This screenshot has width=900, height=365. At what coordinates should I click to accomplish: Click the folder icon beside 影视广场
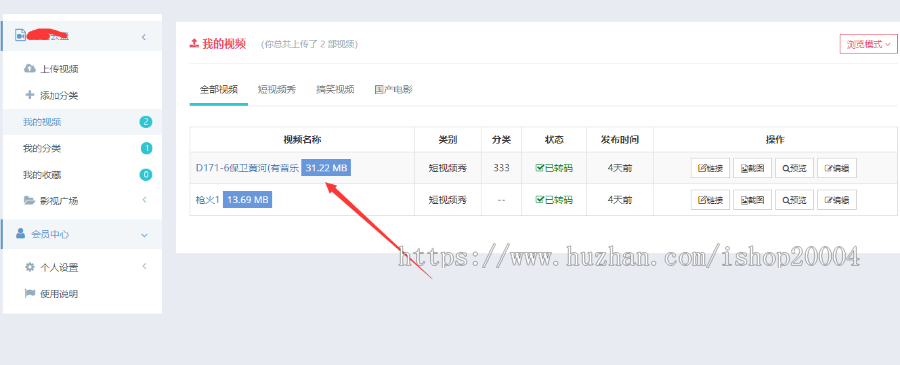point(29,200)
